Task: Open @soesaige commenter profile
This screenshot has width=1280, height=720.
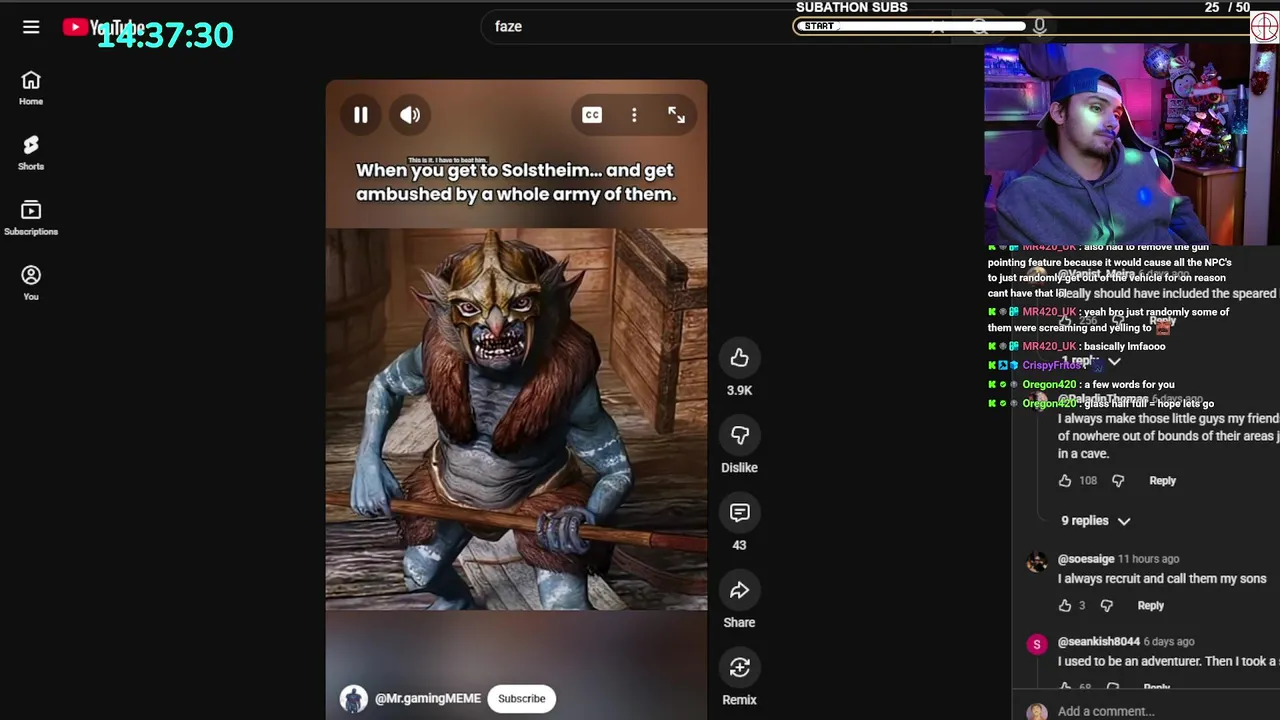Action: point(1085,559)
